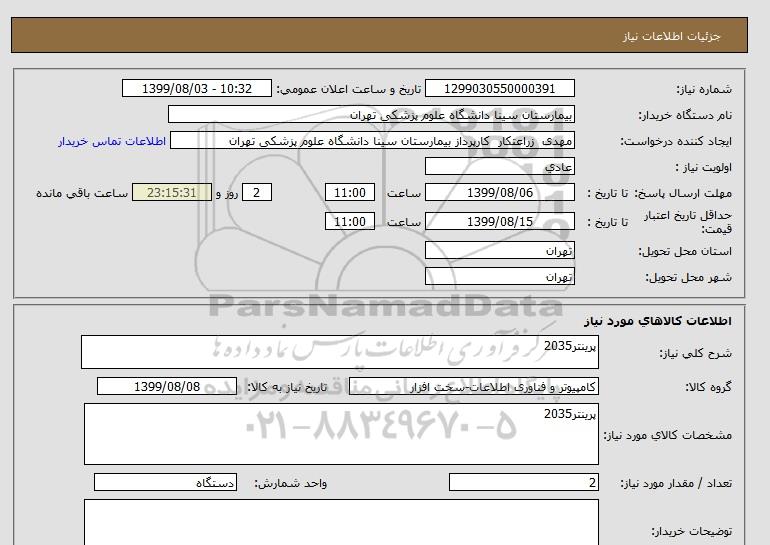Image resolution: width=770 pixels, height=545 pixels.
Task: Select the price validity date 1399/08/15
Action: tap(499, 221)
